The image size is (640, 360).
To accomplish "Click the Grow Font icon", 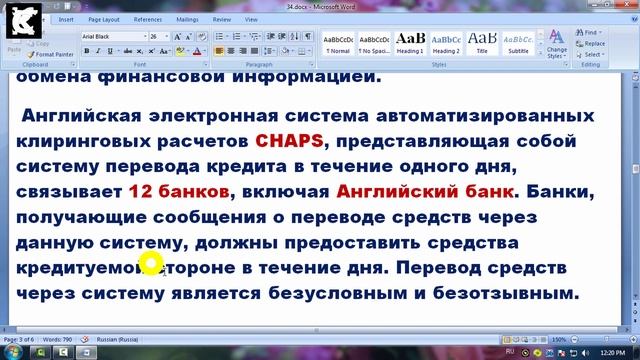I will pyautogui.click(x=178, y=37).
